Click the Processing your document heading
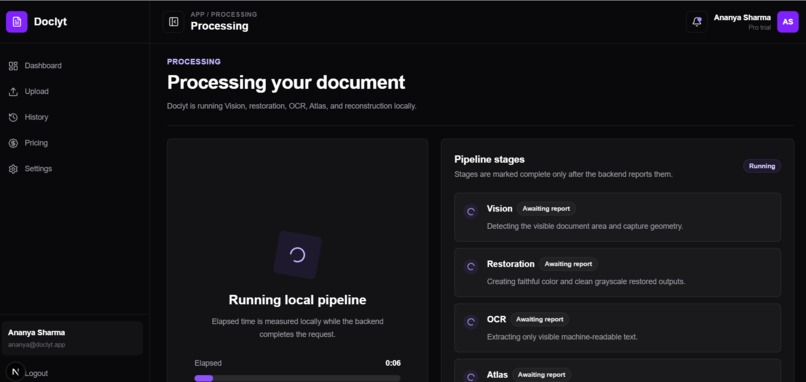The image size is (806, 382). point(286,82)
